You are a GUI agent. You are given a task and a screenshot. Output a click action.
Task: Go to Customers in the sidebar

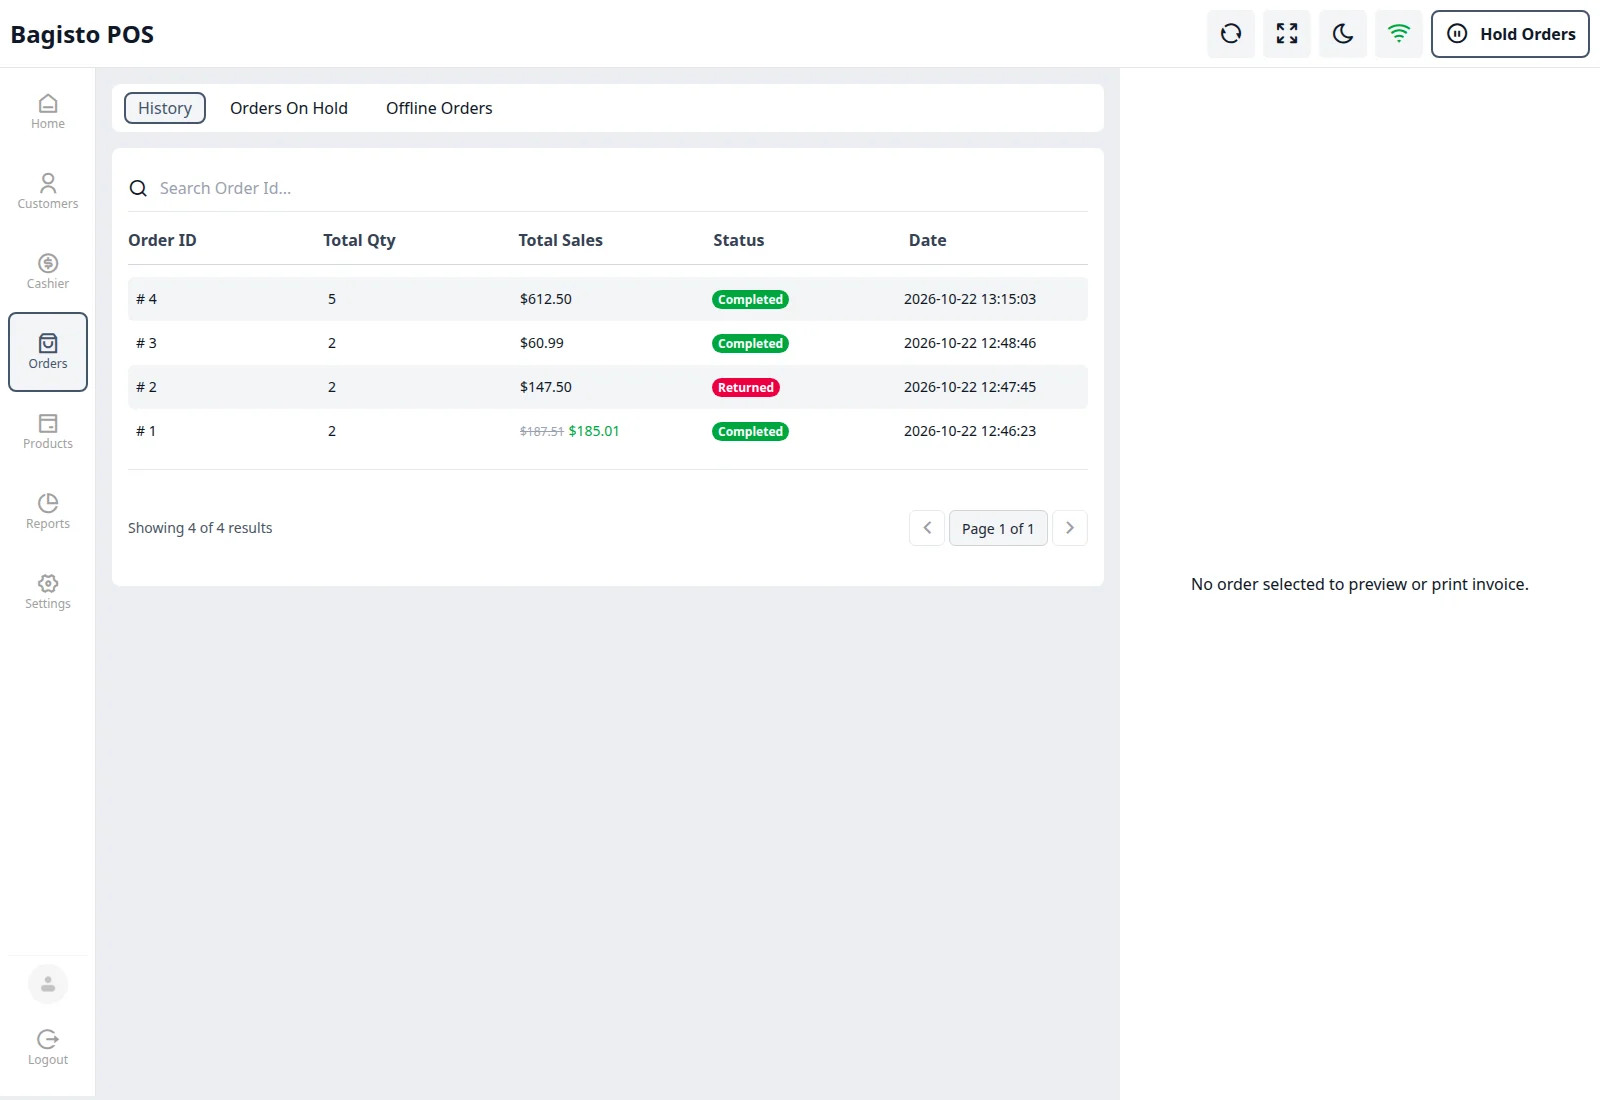tap(48, 192)
